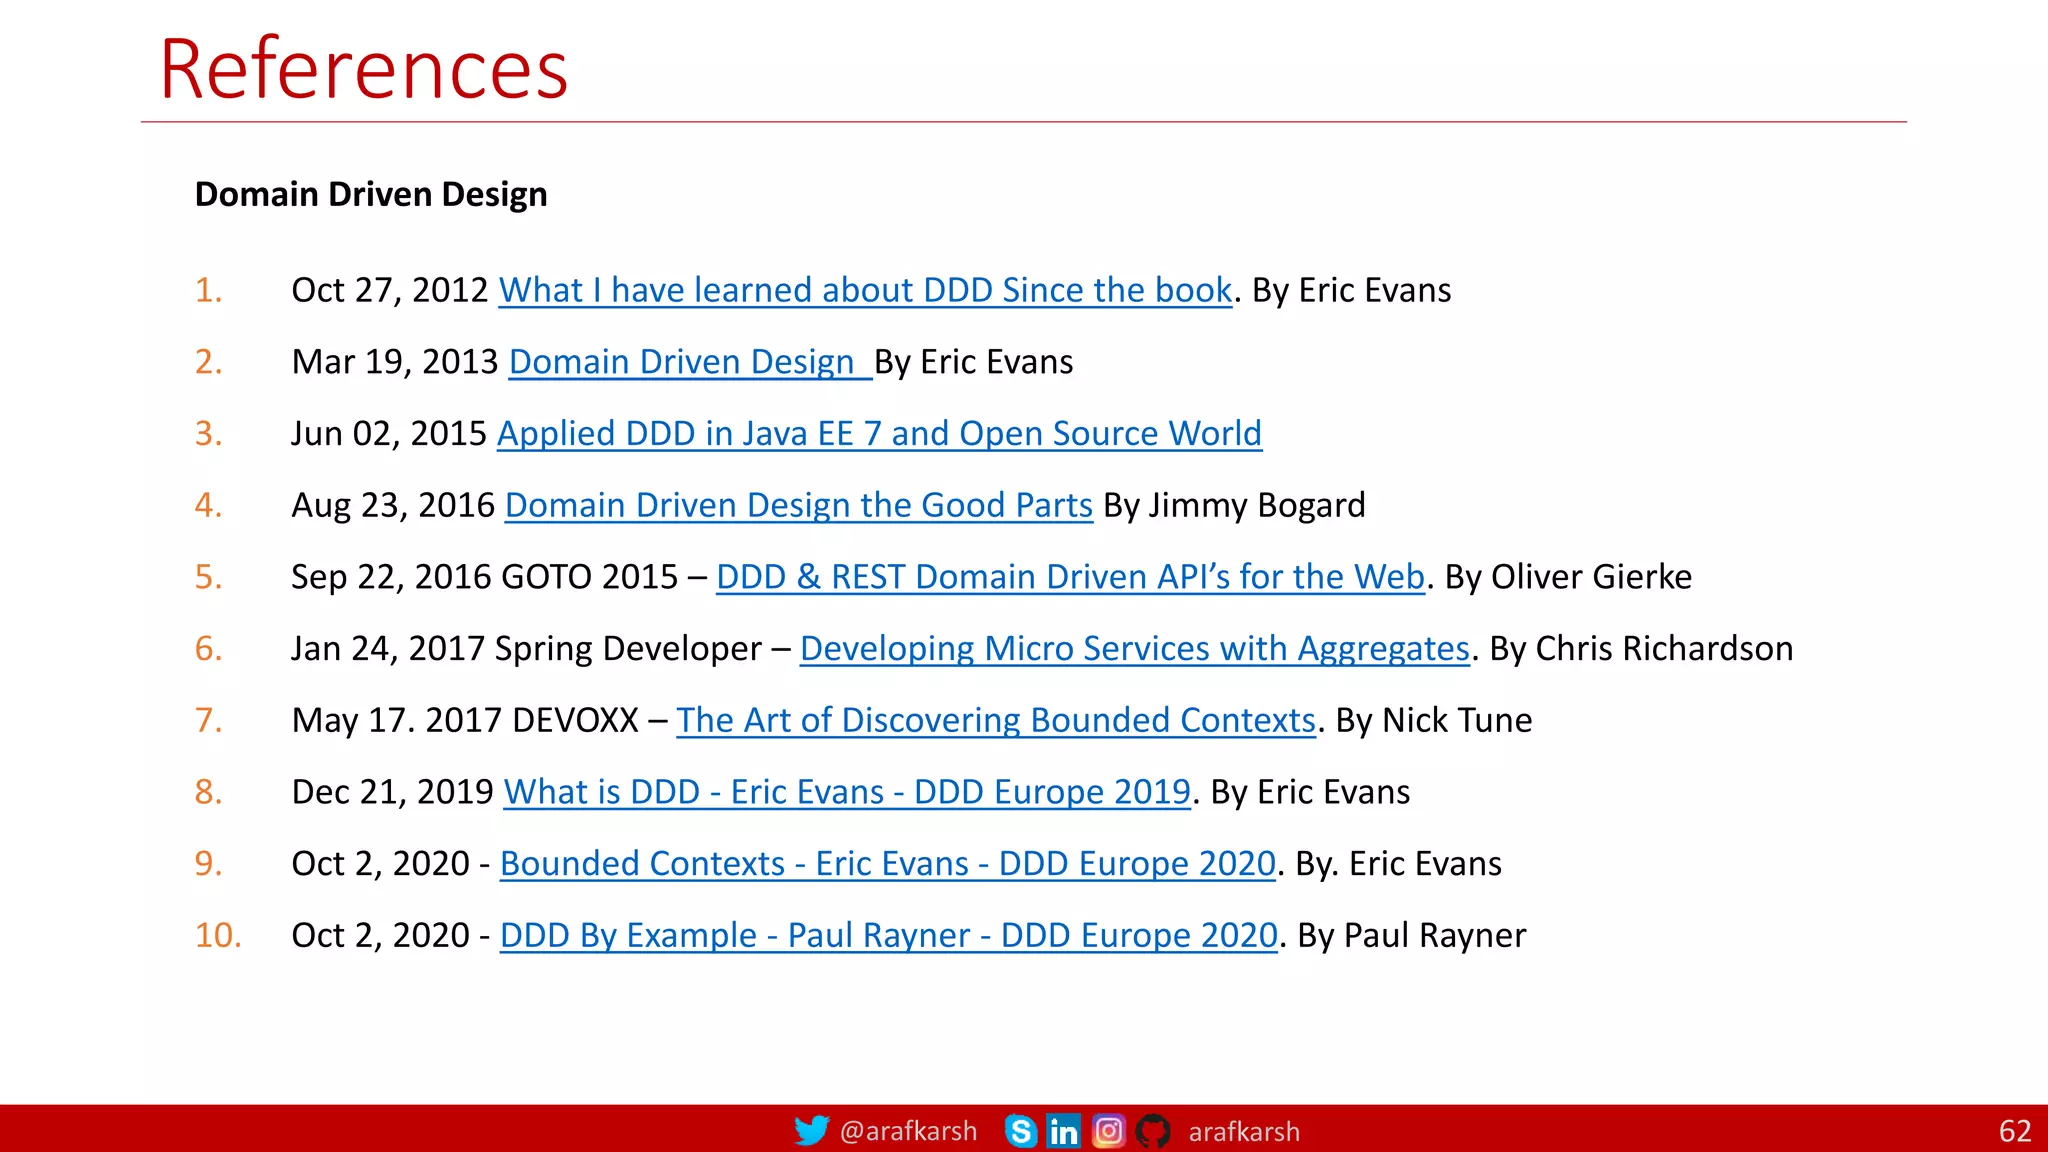This screenshot has height=1152, width=2048.
Task: Open 'What I have learned about DDD' link
Action: point(865,290)
